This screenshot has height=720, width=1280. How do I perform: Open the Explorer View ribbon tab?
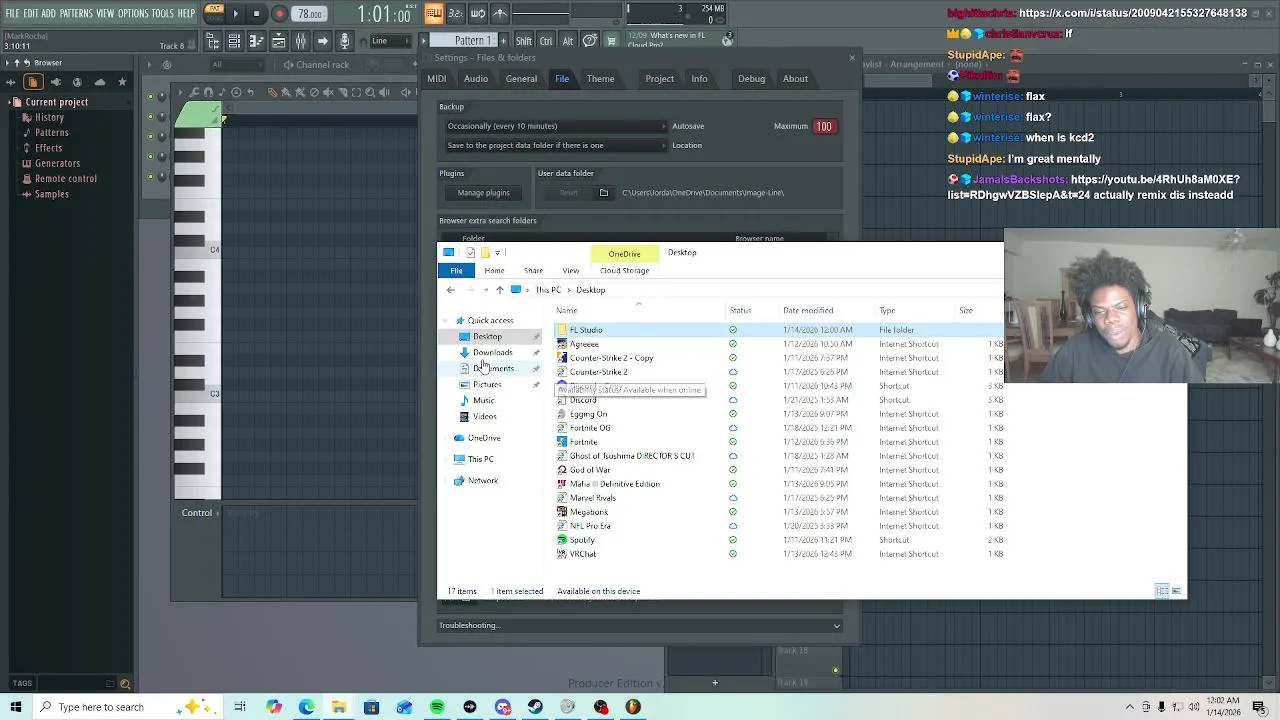pyautogui.click(x=570, y=271)
